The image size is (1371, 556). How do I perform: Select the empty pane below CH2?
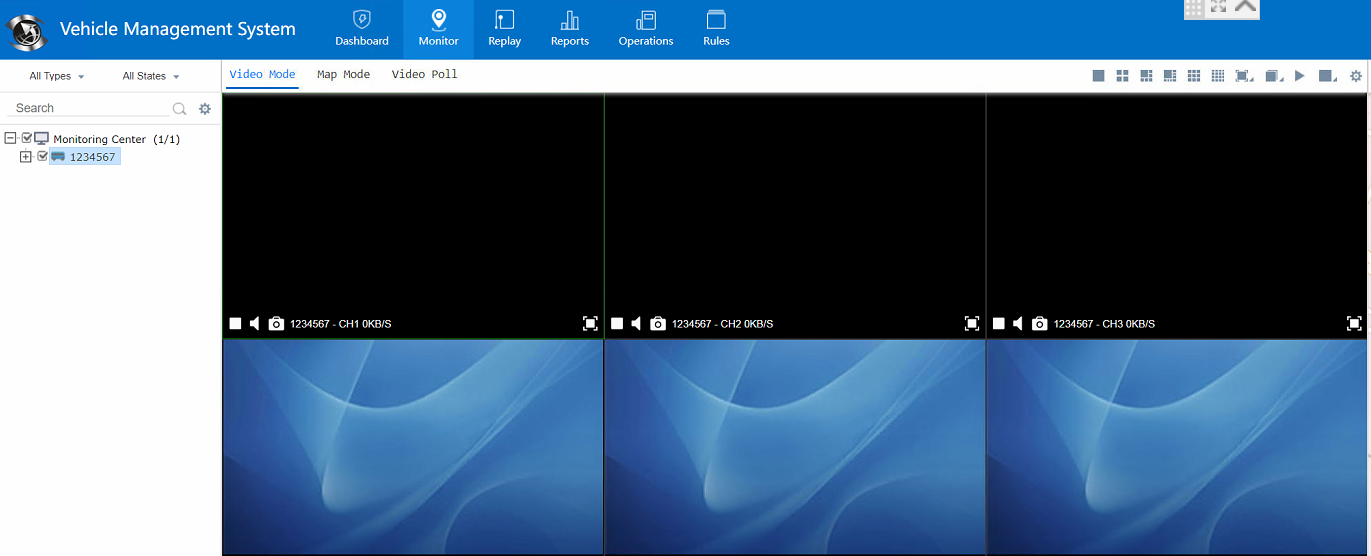tap(795, 446)
